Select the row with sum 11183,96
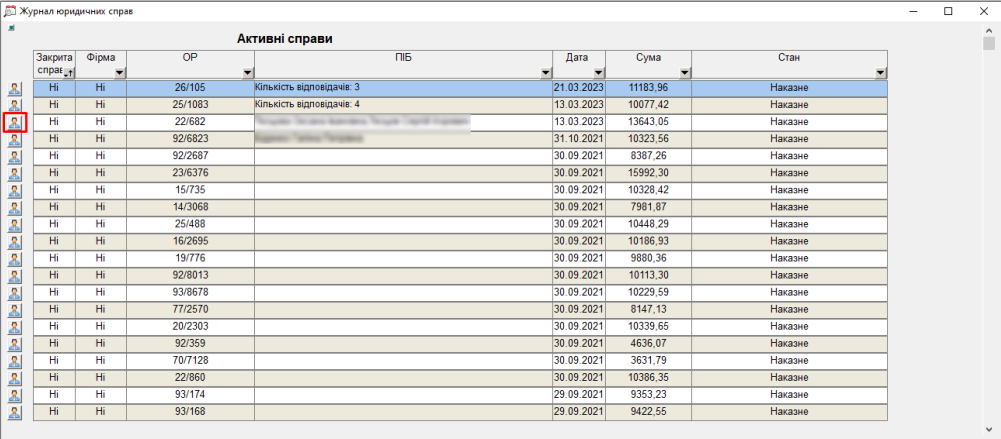This screenshot has width=1001, height=439. pyautogui.click(x=648, y=88)
